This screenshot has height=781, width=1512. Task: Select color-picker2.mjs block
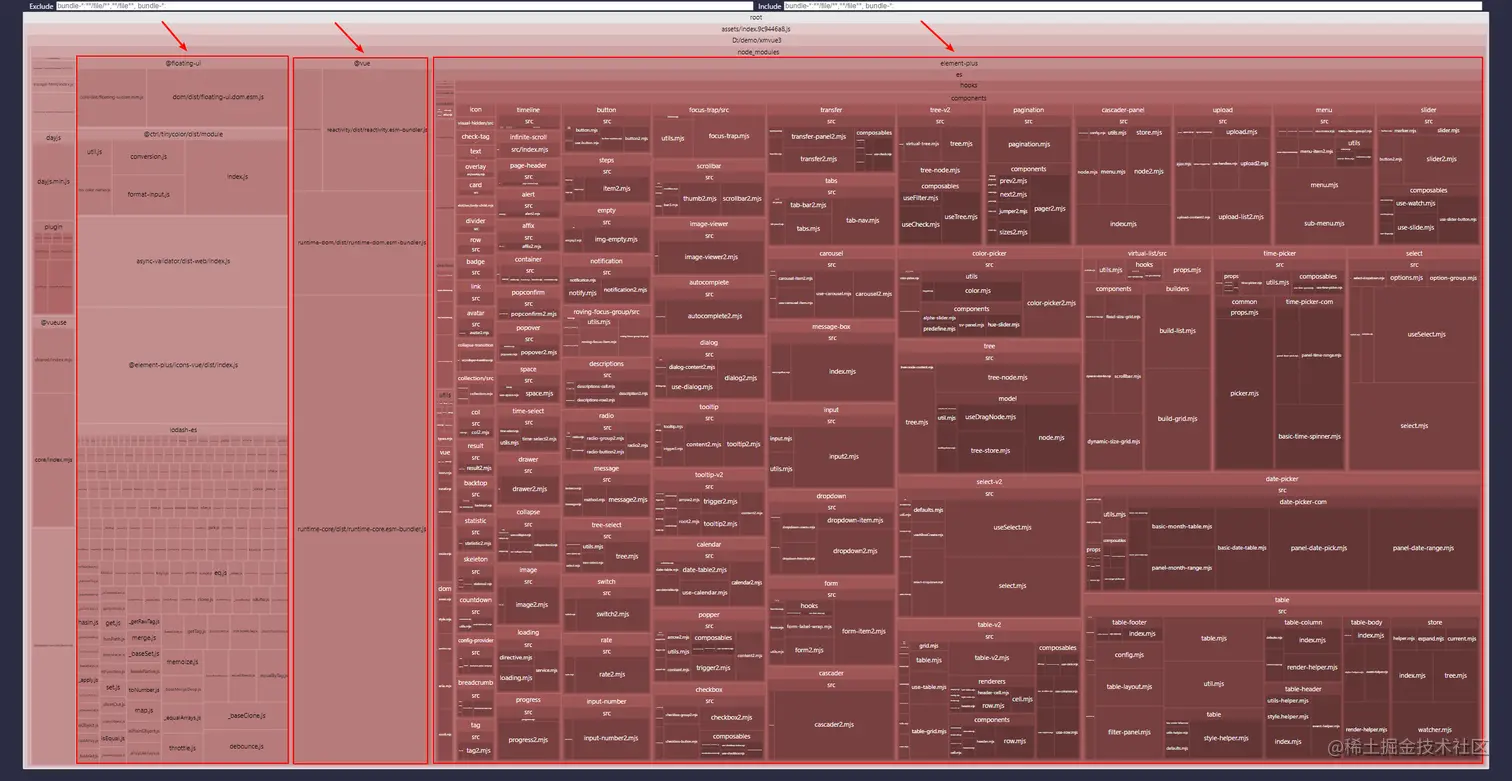(1051, 303)
